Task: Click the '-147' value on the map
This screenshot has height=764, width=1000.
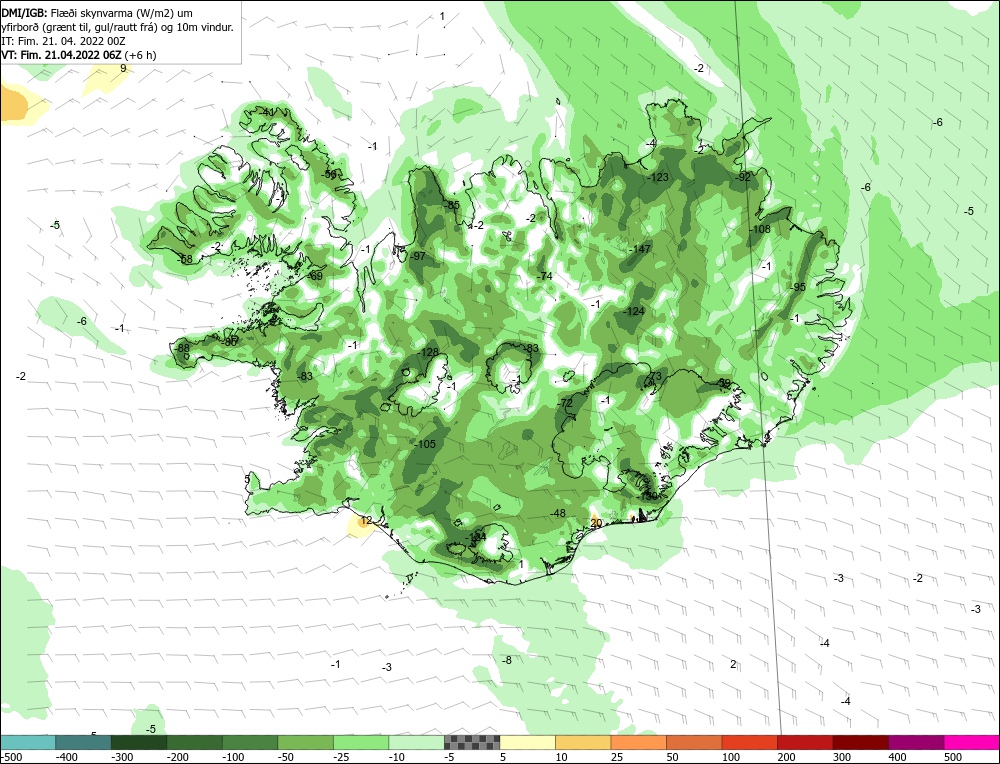Action: coord(639,249)
